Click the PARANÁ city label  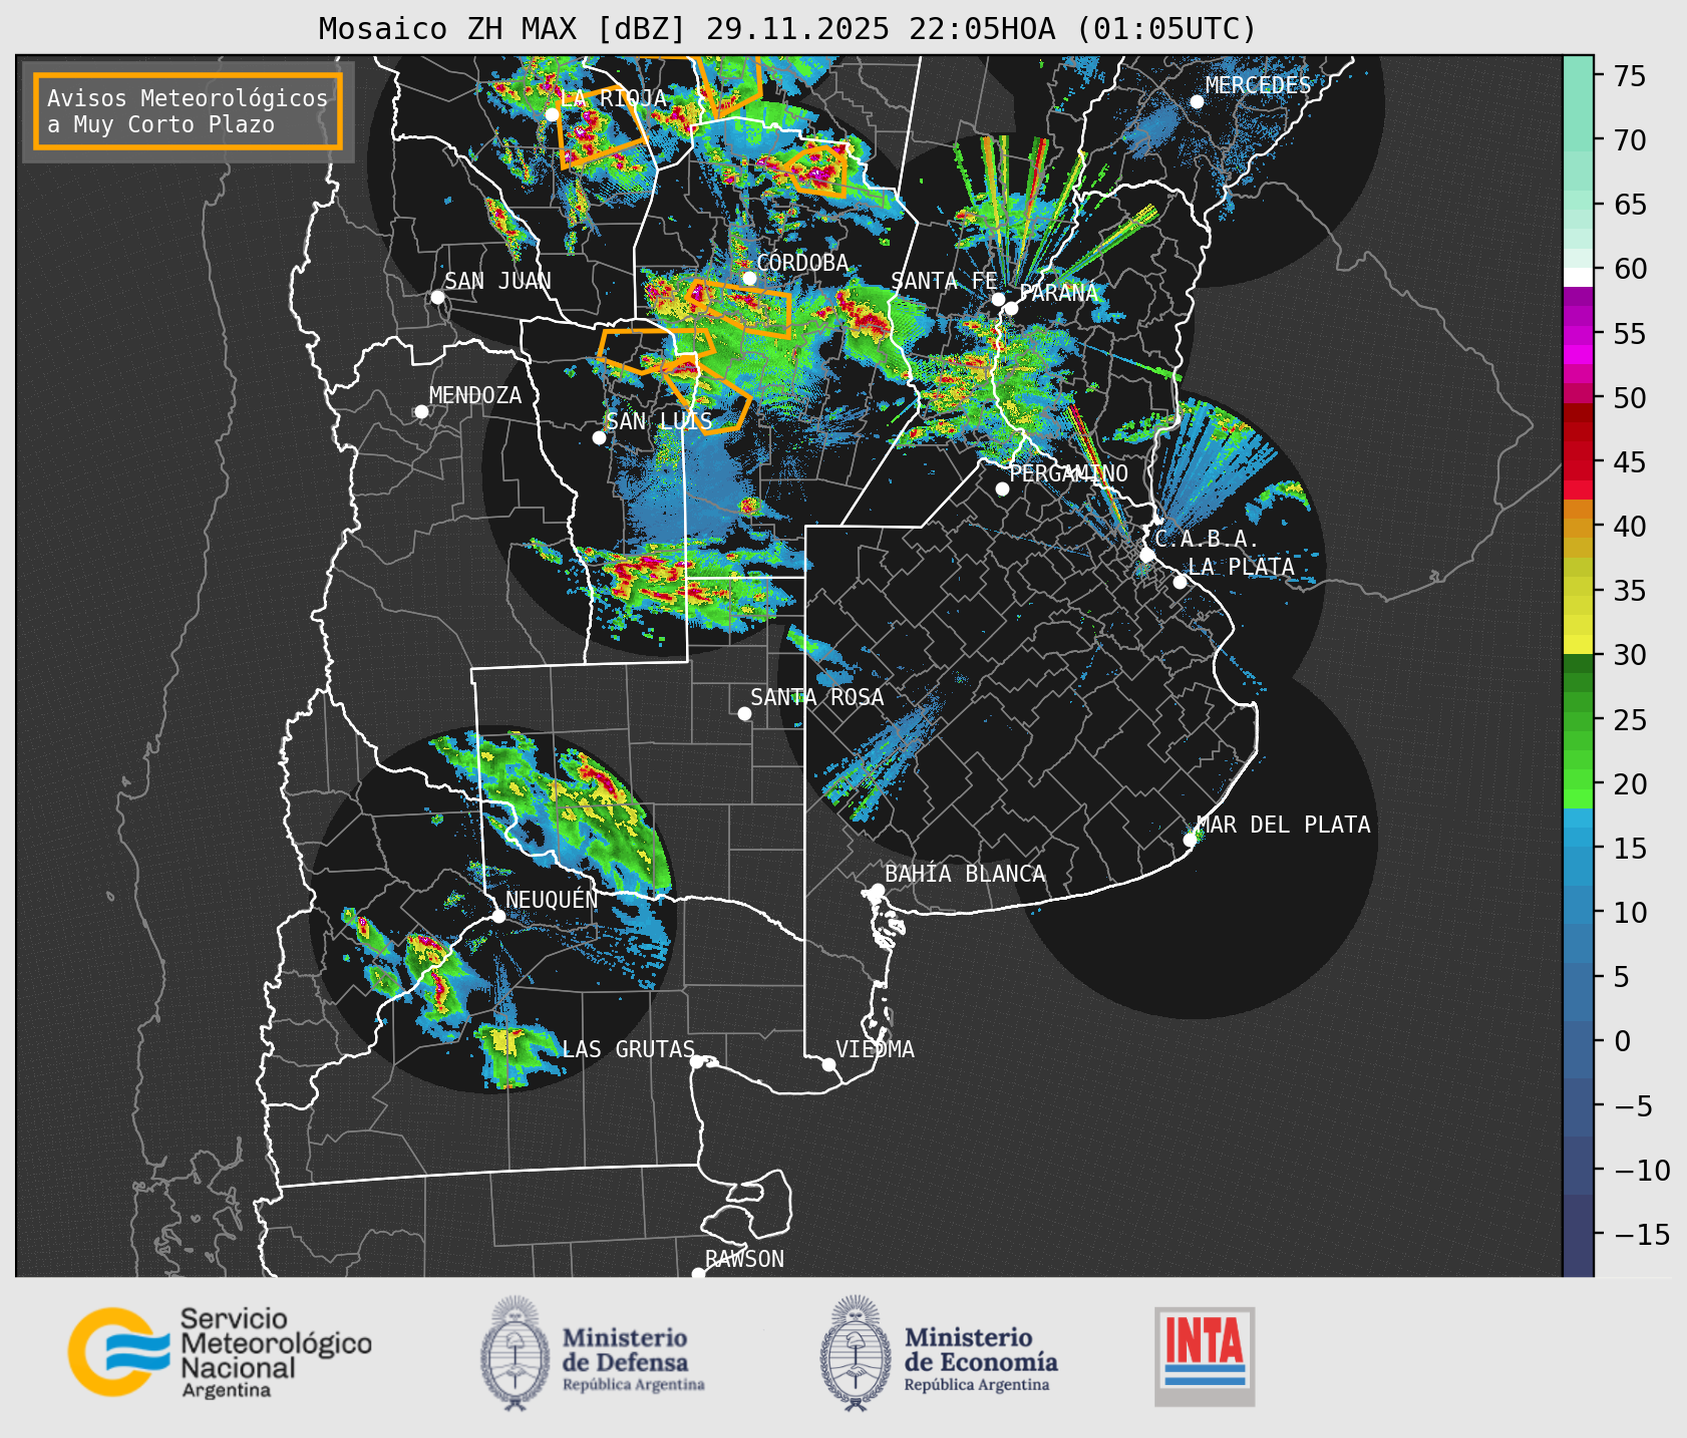point(1058,293)
